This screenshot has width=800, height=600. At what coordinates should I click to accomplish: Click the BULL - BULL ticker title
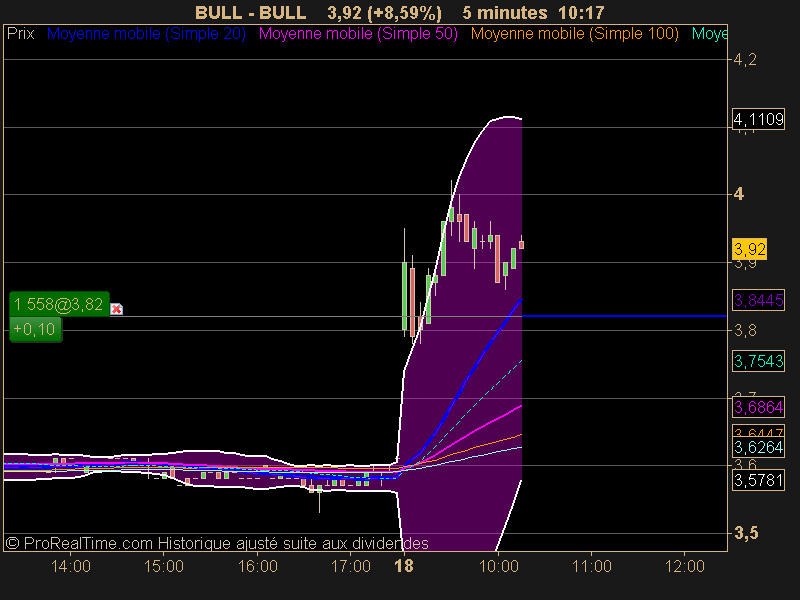pyautogui.click(x=251, y=12)
